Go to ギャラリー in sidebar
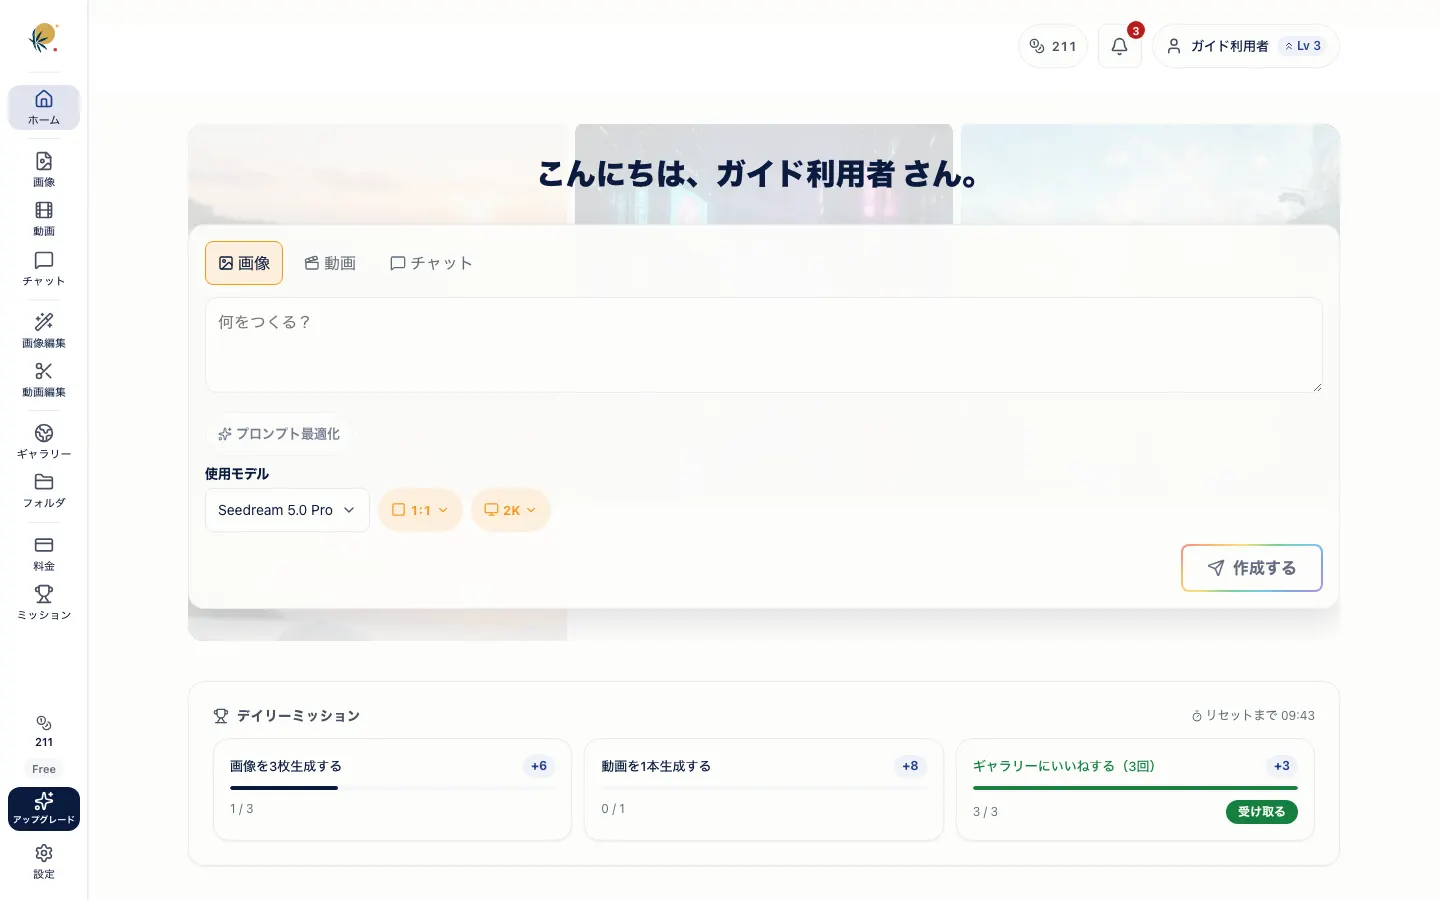The image size is (1440, 900). 44,442
